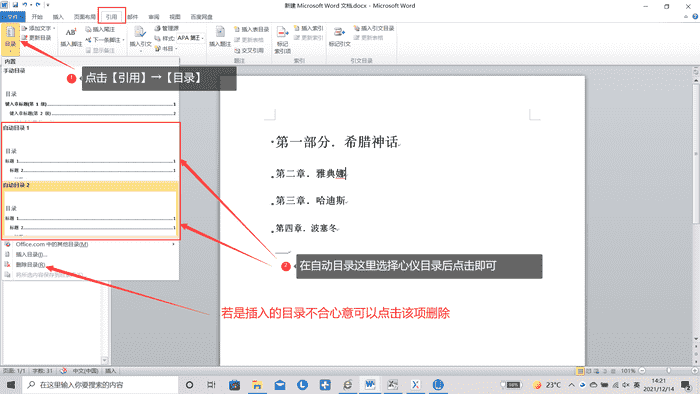The image size is (700, 394).
Task: Click the Cortana circle icon on taskbar
Action: [x=189, y=385]
